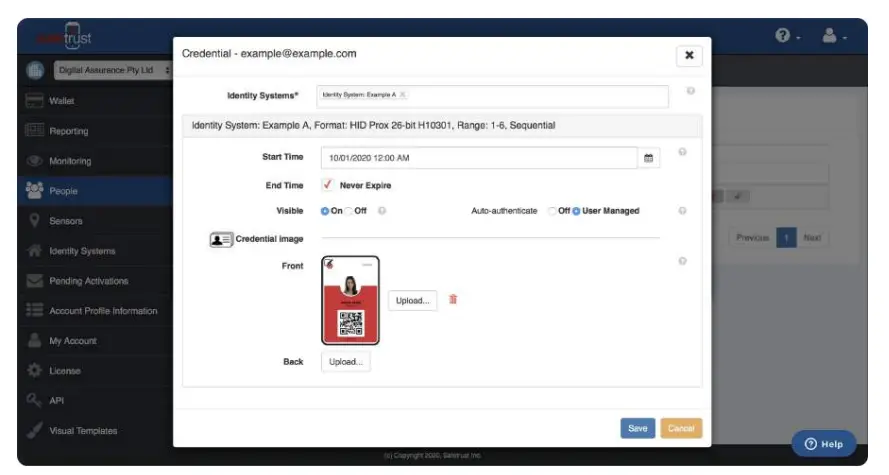Go to Monitoring section

point(95,161)
